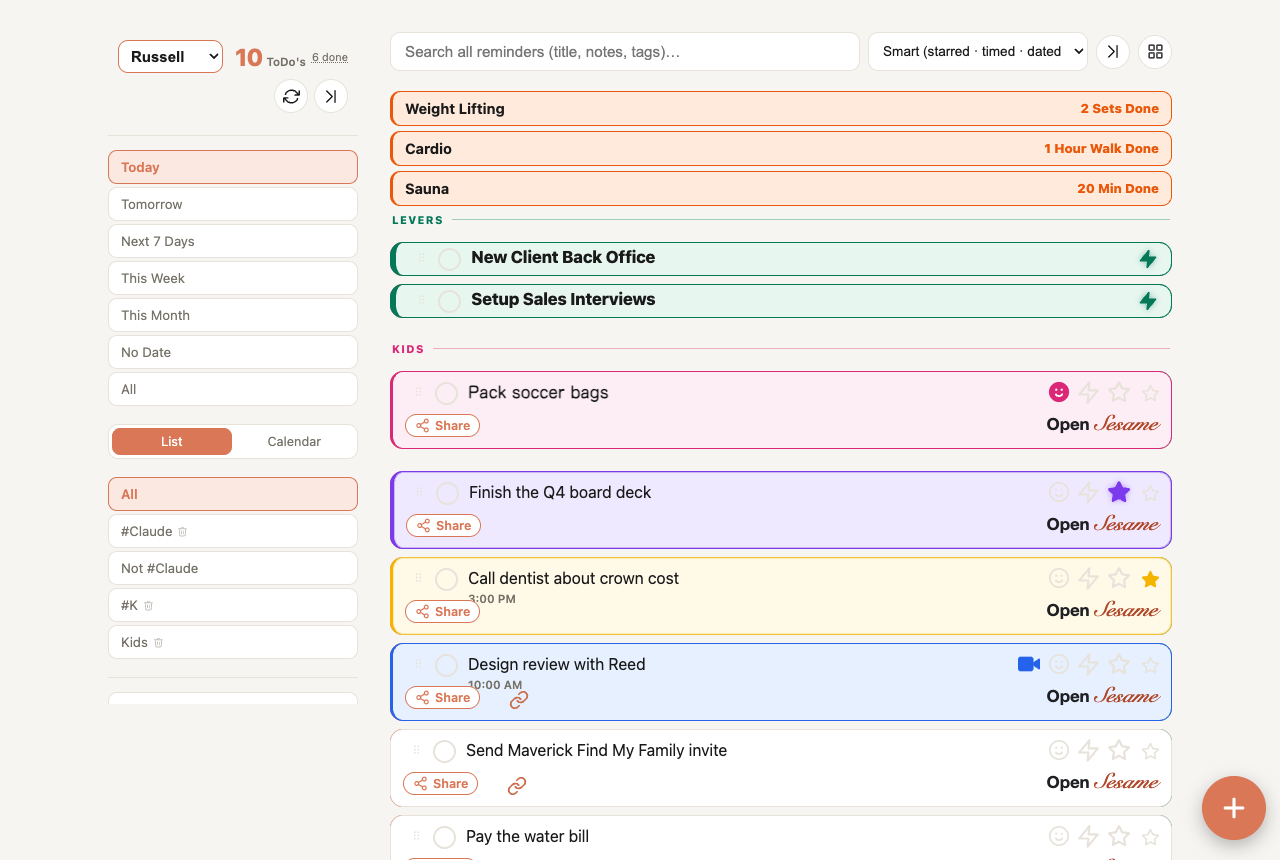Click Share on Send Maverick Find My Family invite
This screenshot has height=860, width=1280.
(441, 784)
